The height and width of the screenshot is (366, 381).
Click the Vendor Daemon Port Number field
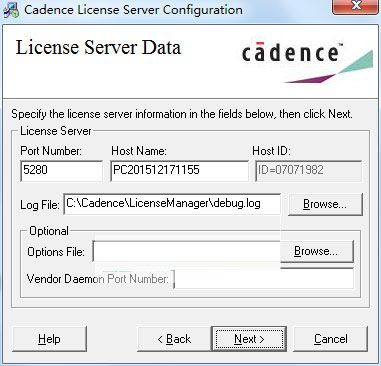pyautogui.click(x=264, y=279)
